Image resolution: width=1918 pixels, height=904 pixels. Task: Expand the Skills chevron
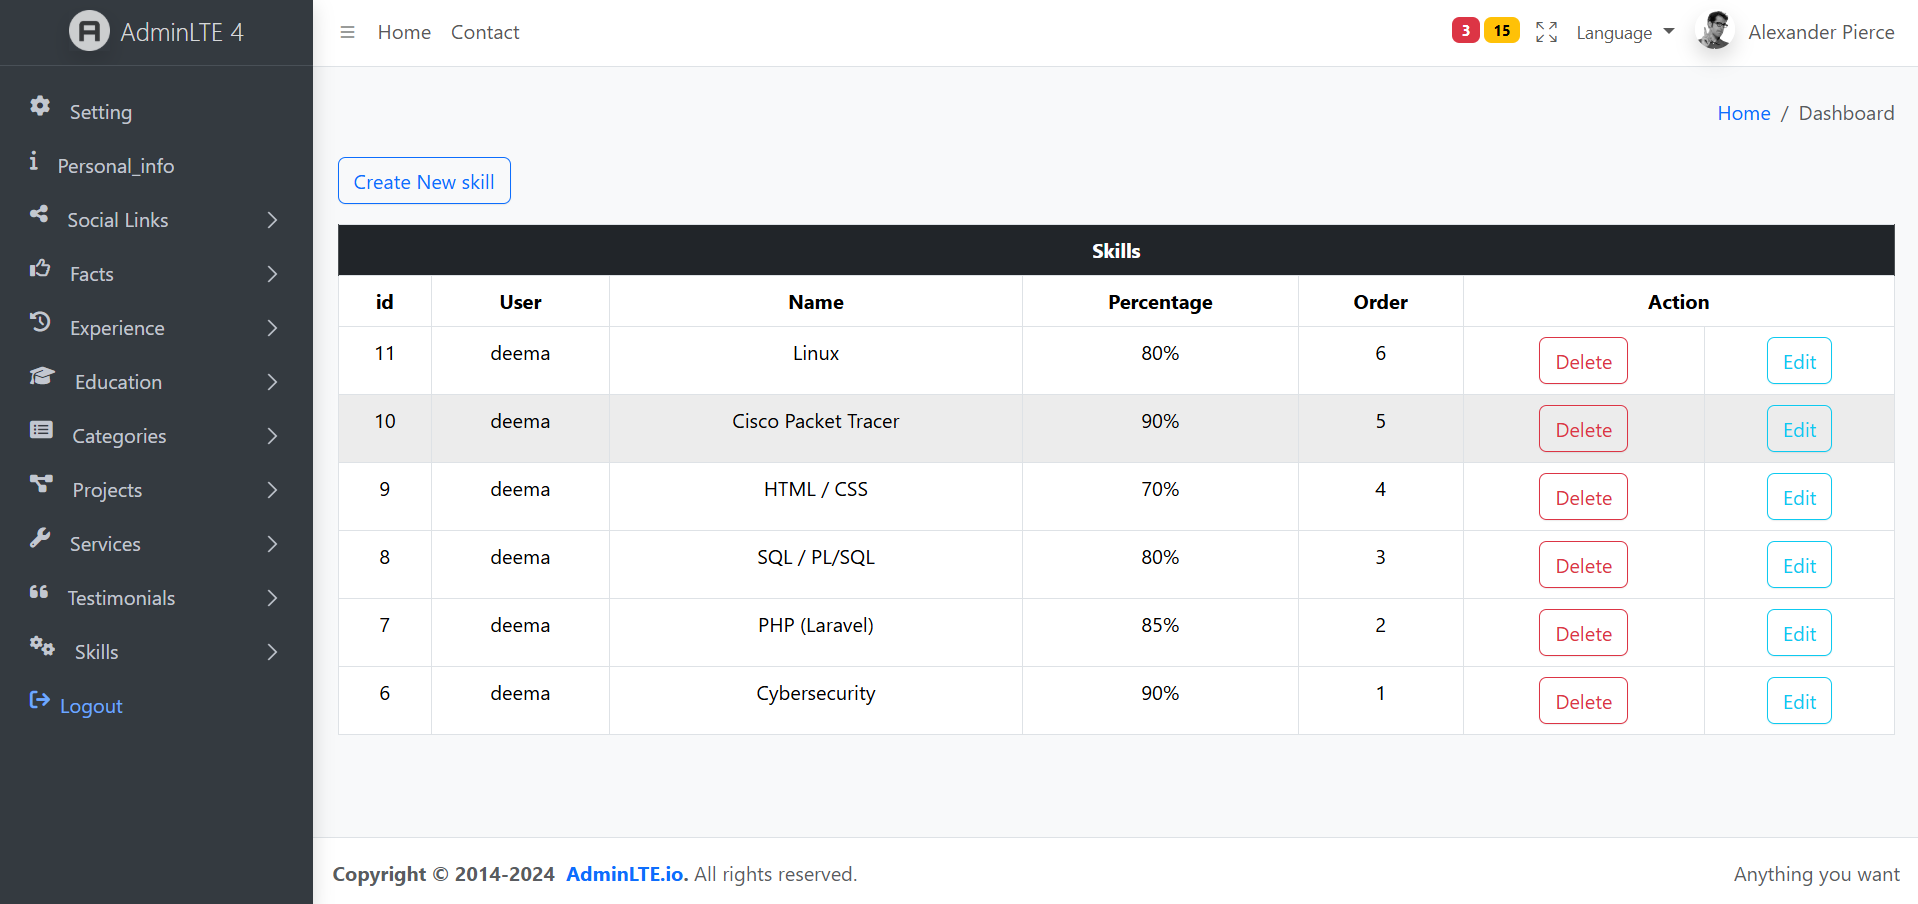pyautogui.click(x=272, y=652)
